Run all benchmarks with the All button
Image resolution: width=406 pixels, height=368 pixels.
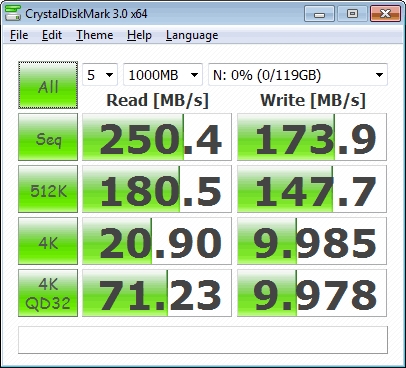[x=48, y=85]
